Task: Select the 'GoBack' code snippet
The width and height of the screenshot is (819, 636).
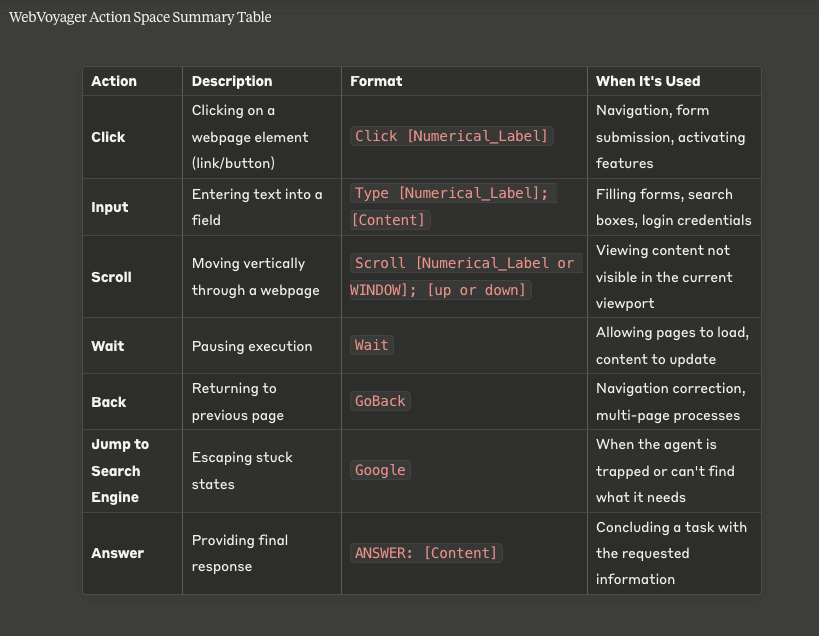Action: point(380,401)
